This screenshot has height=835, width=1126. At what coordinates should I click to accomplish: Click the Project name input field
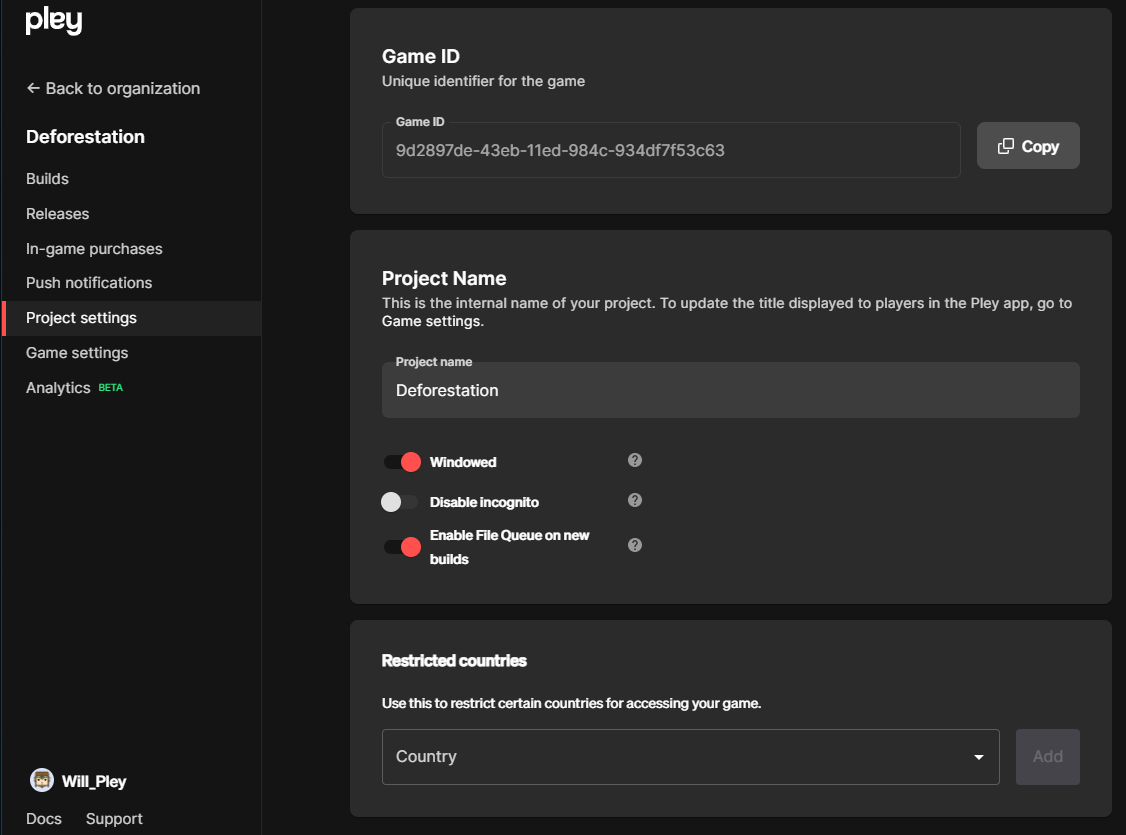pyautogui.click(x=730, y=390)
